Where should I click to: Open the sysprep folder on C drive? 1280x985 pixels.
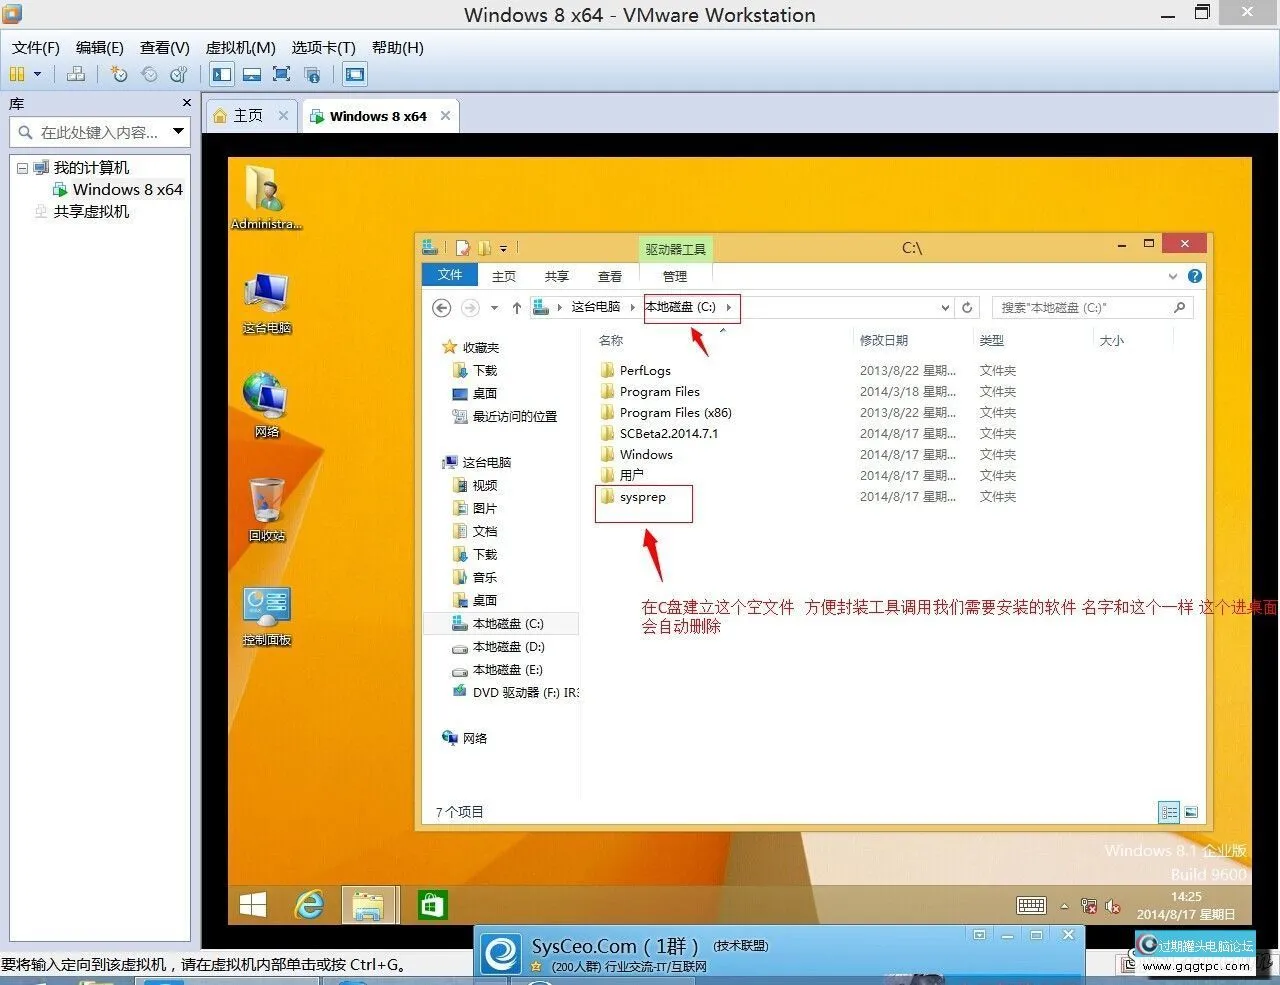coord(643,497)
